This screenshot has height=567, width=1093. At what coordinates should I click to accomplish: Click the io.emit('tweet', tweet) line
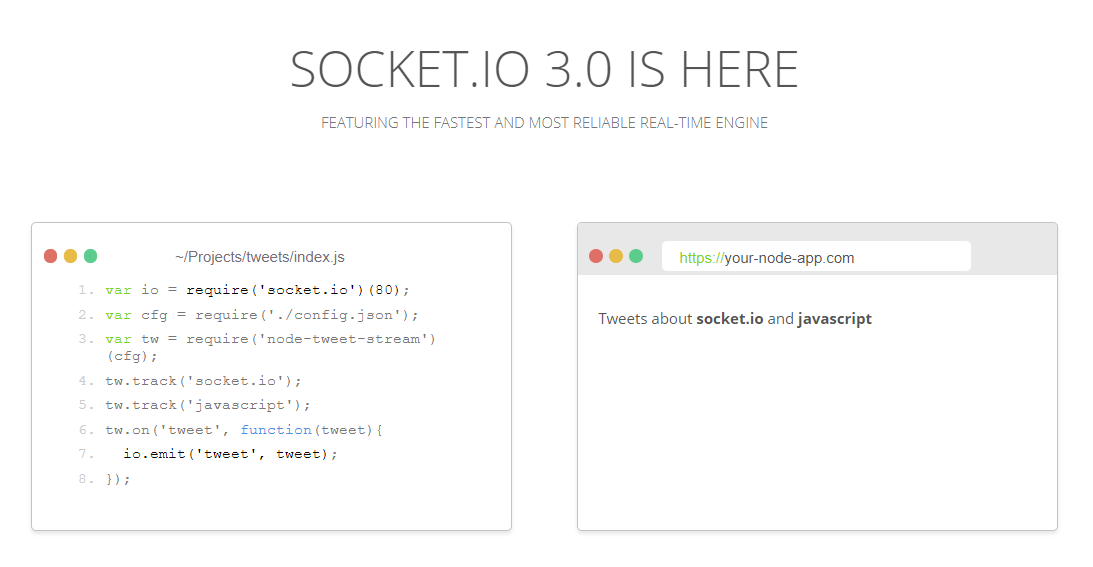coord(231,454)
